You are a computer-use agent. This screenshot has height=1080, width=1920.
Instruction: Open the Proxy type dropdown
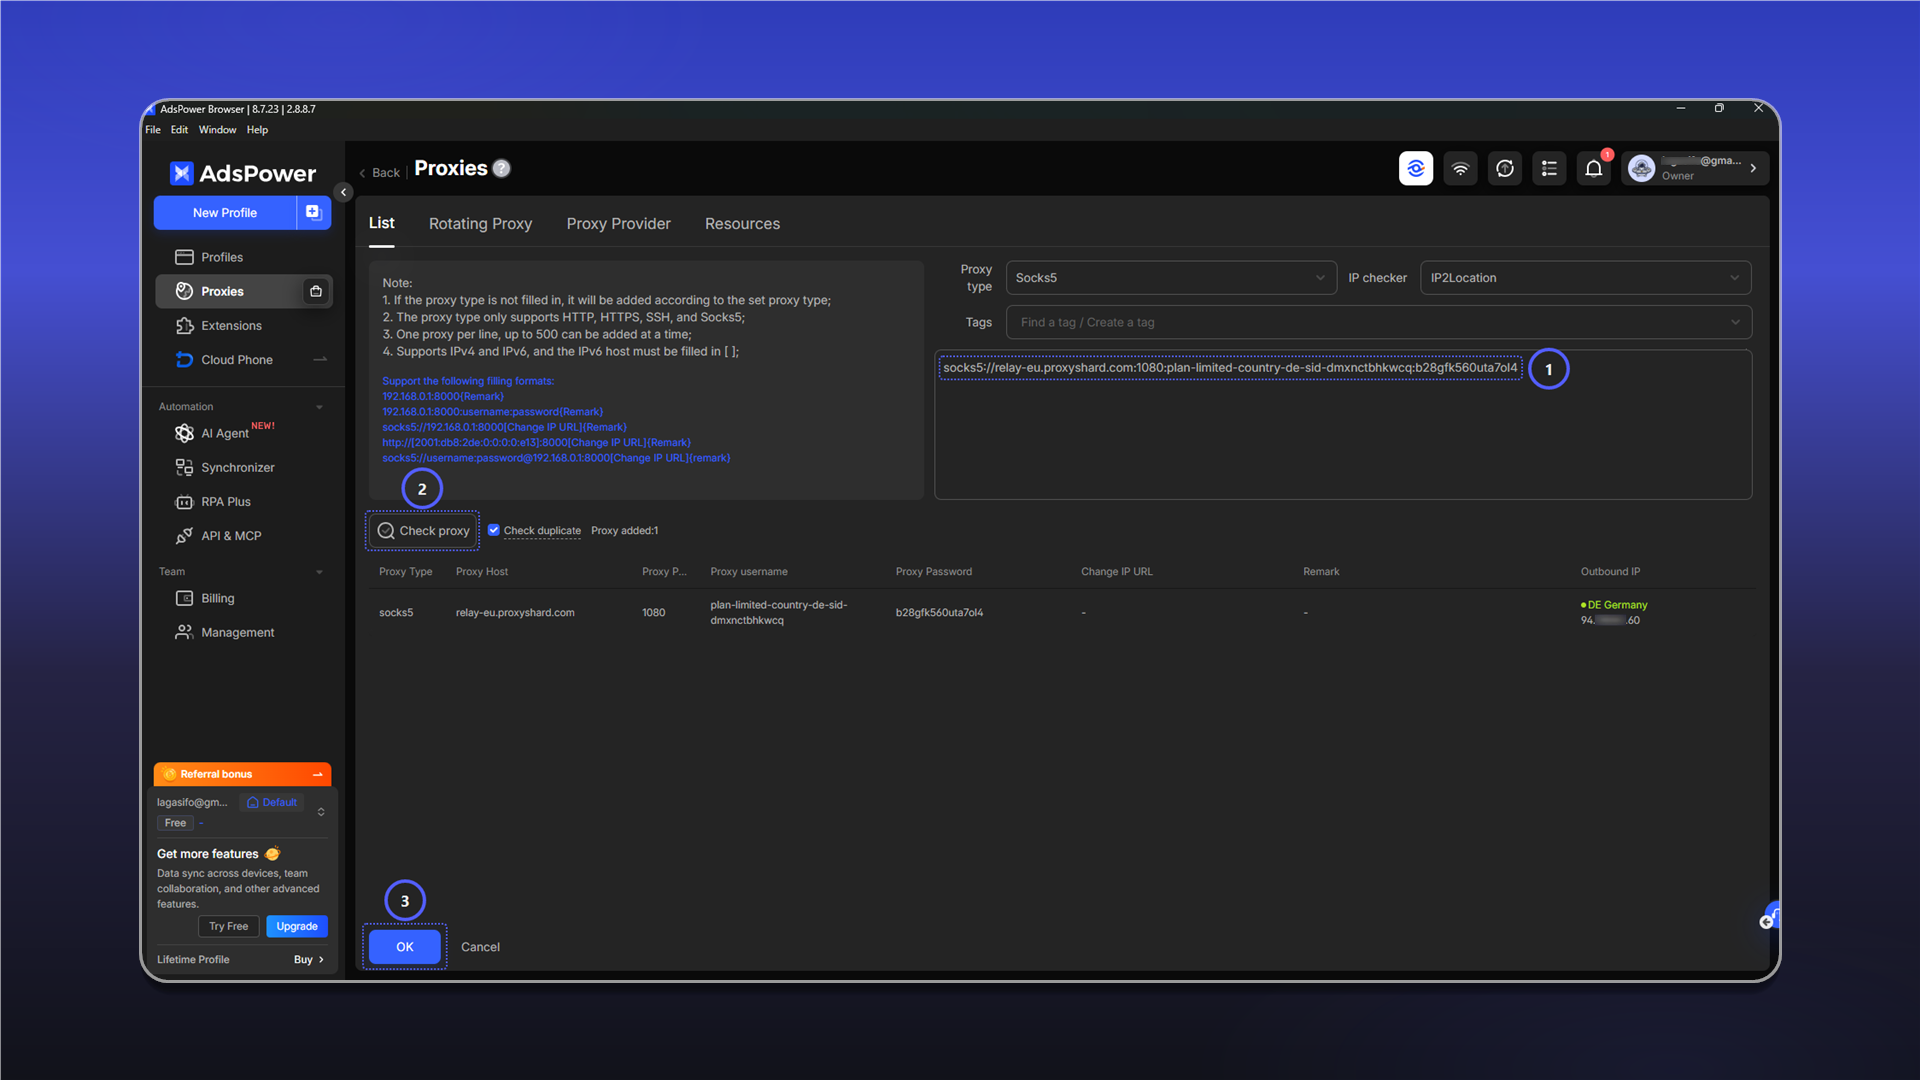click(x=1171, y=278)
